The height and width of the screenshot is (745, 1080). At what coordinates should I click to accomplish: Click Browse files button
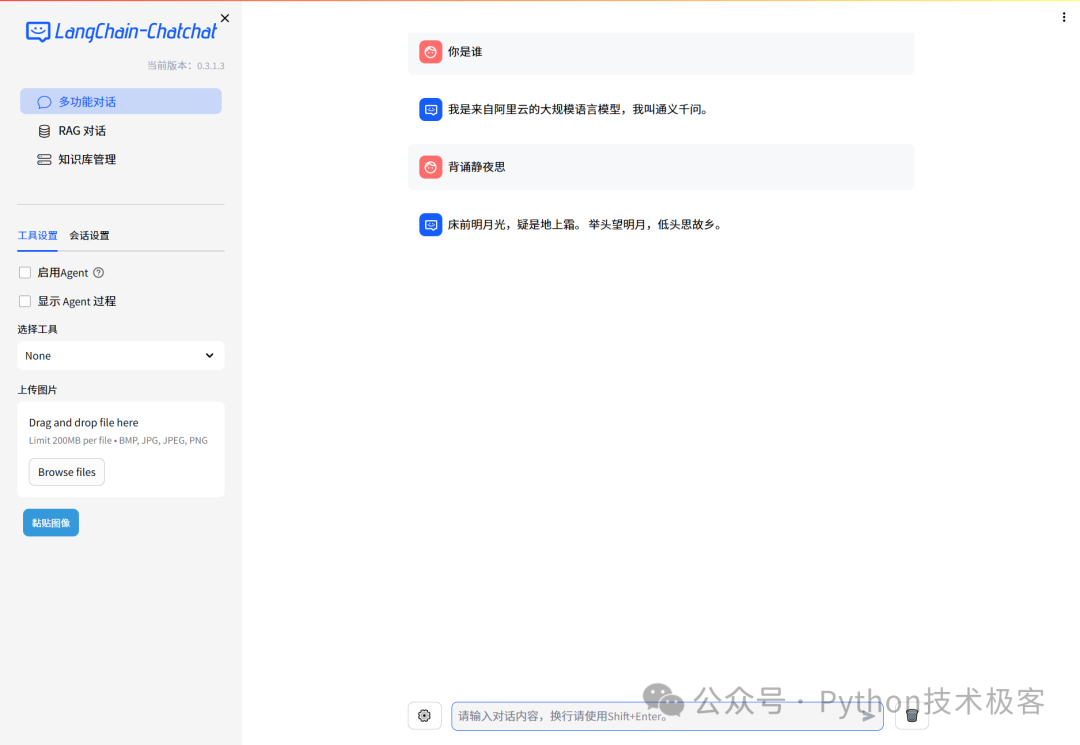tap(67, 472)
